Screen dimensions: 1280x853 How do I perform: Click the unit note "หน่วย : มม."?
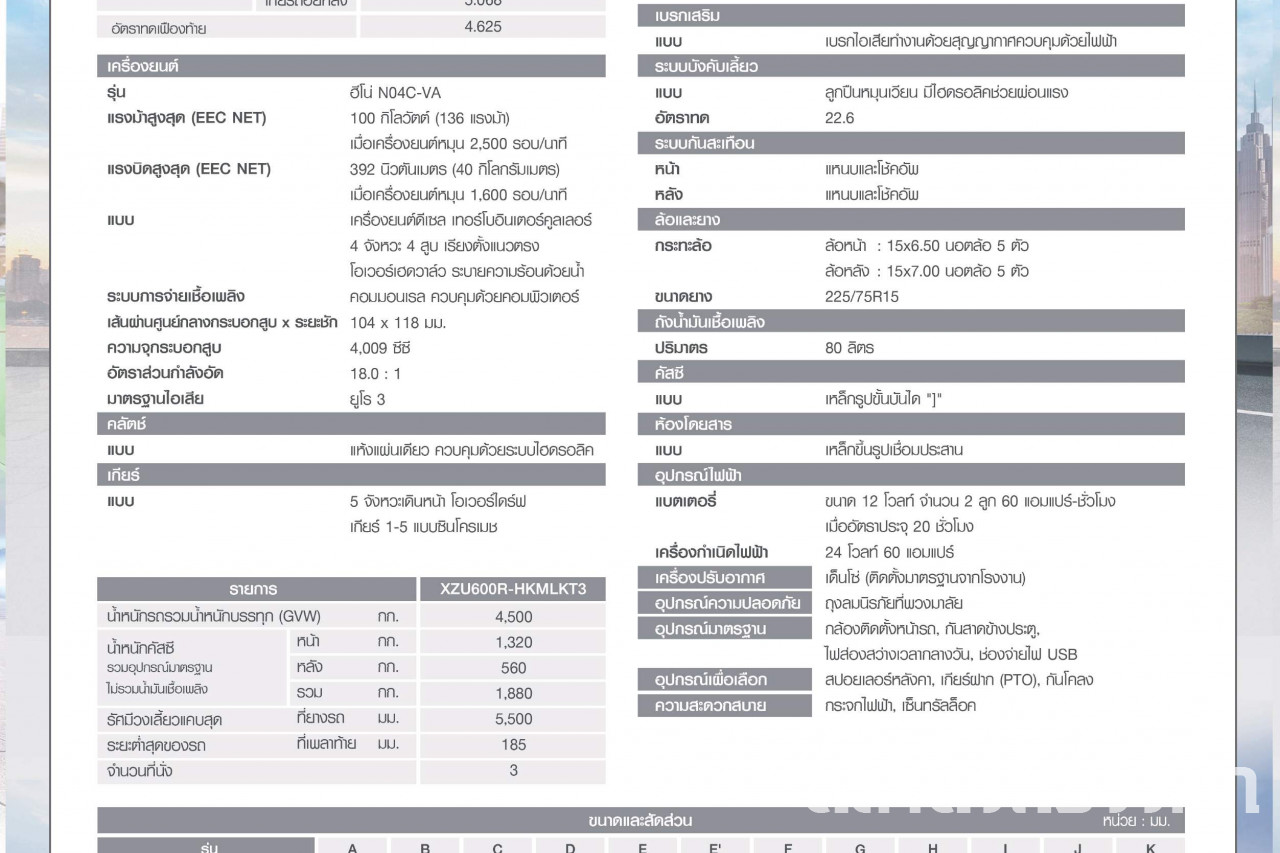click(1137, 821)
